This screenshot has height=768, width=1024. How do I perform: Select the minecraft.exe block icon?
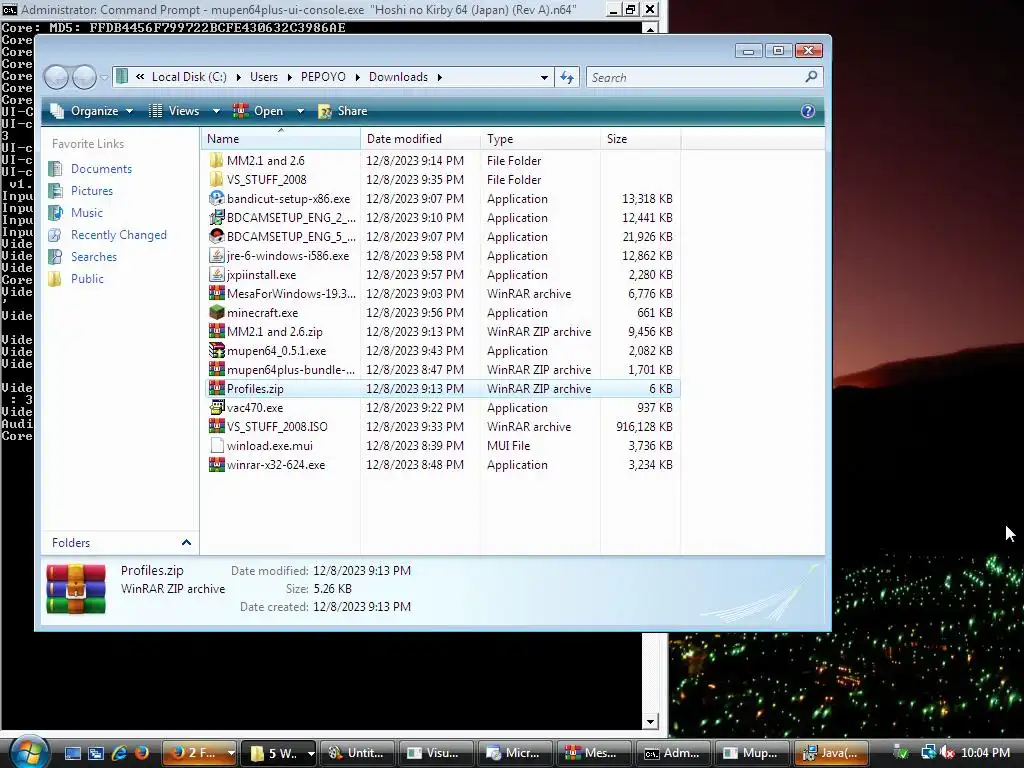tap(216, 313)
